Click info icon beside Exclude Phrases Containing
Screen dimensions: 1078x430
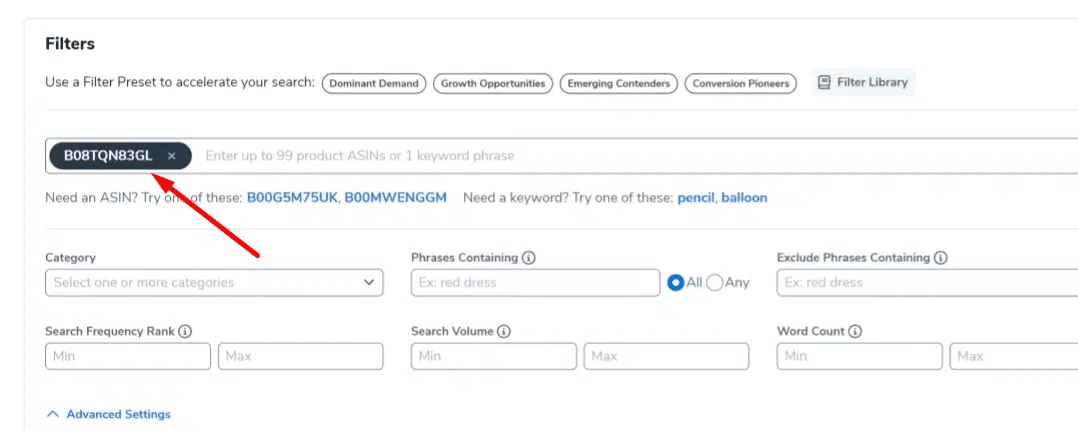(x=941, y=258)
